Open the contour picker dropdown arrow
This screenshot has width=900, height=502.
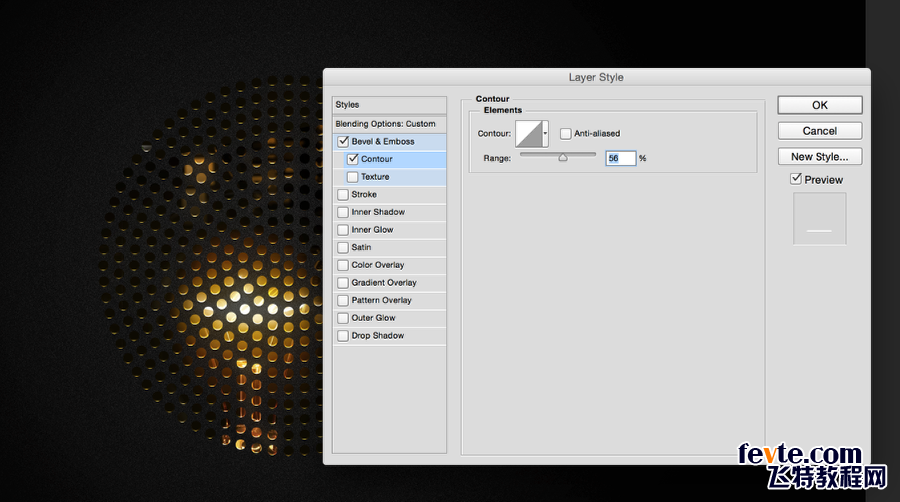point(545,134)
